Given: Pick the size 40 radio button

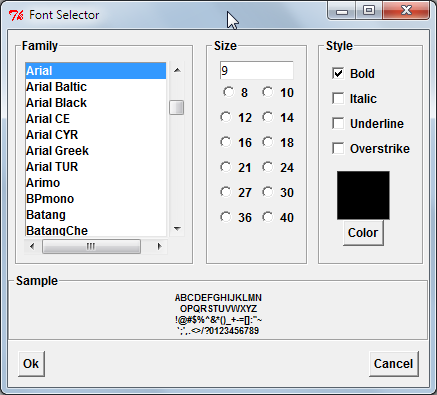Looking at the screenshot, I should (268, 217).
